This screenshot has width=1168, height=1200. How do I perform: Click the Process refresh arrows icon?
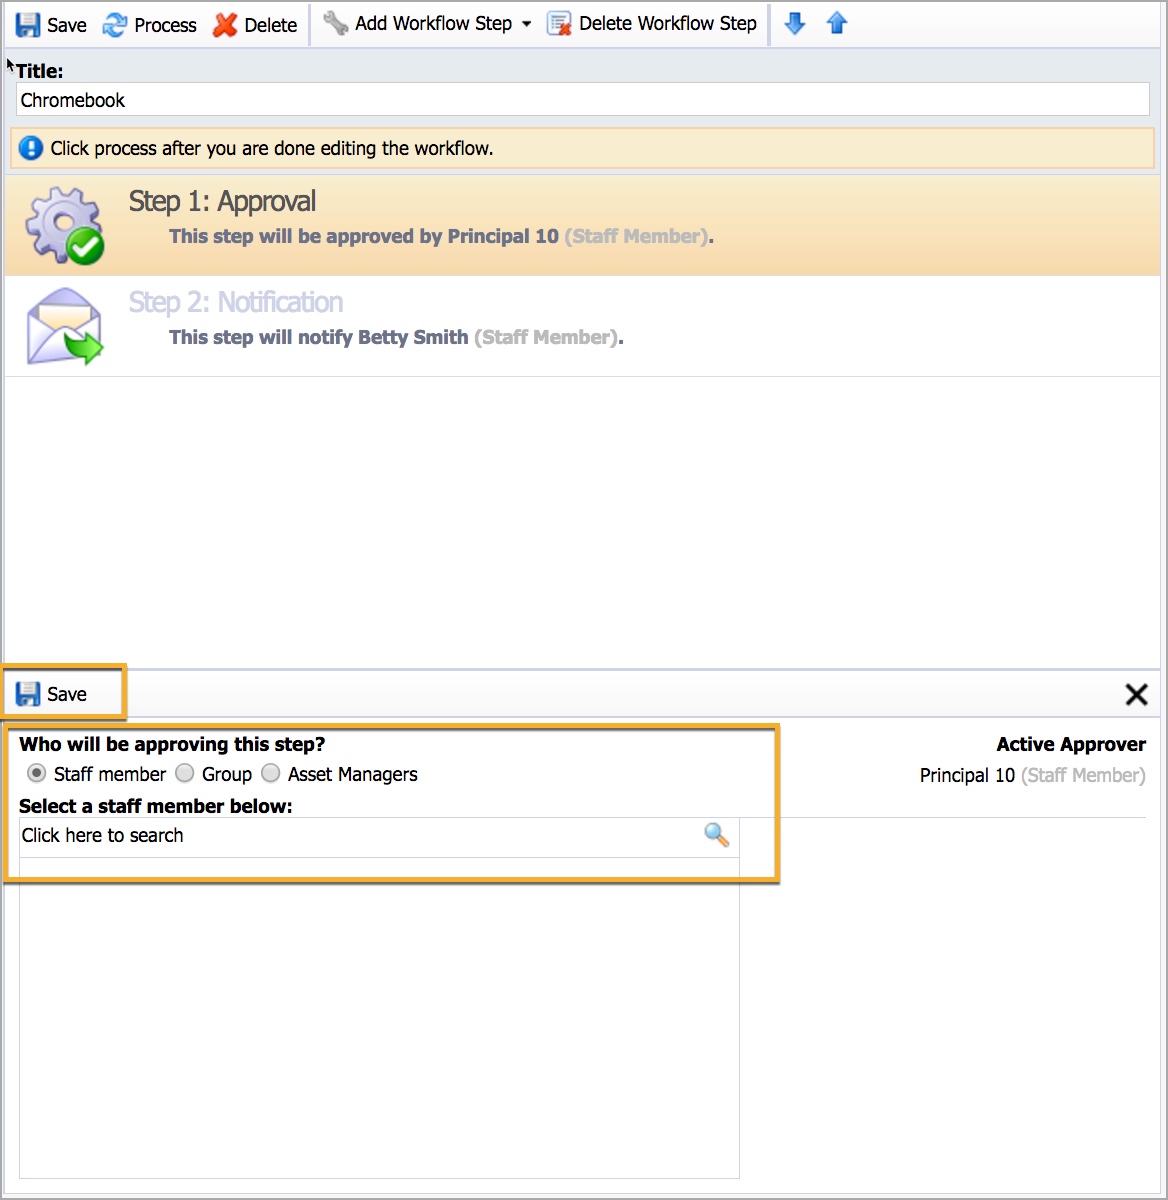[x=115, y=24]
